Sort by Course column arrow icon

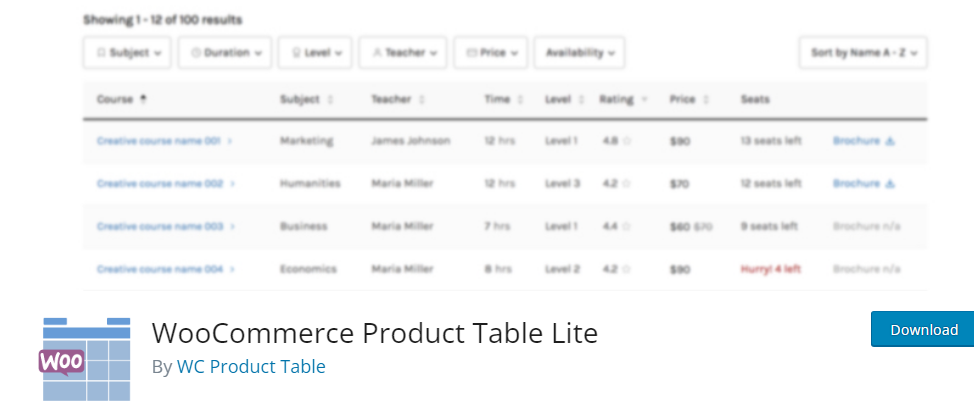click(143, 99)
